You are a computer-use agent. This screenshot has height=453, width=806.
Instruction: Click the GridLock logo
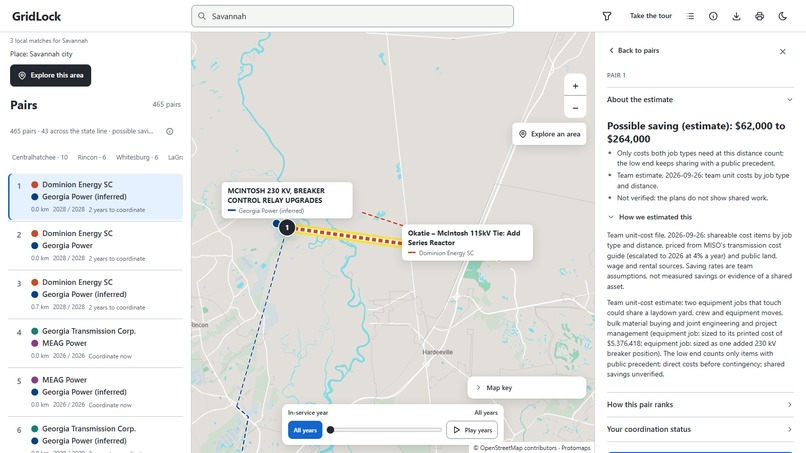[x=36, y=16]
